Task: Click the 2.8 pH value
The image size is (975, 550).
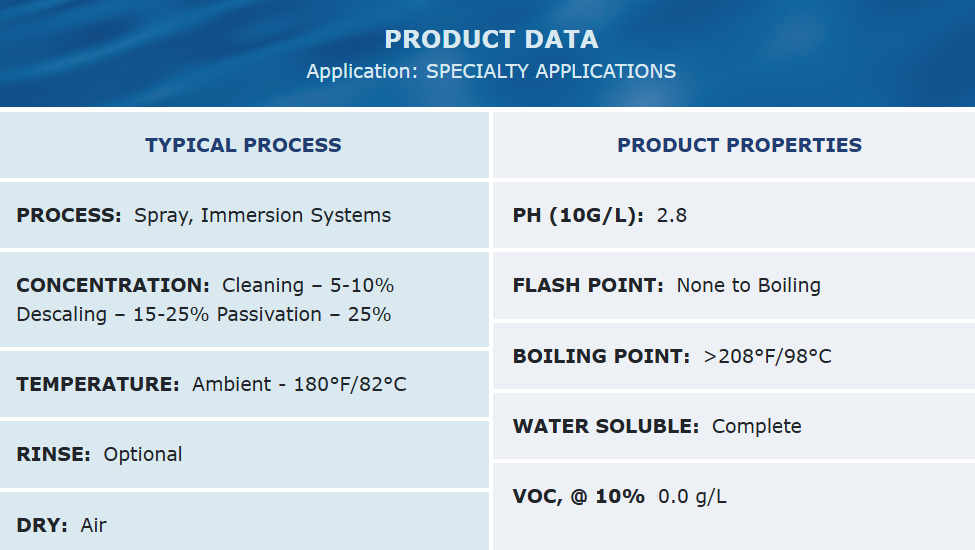Action: pos(671,215)
